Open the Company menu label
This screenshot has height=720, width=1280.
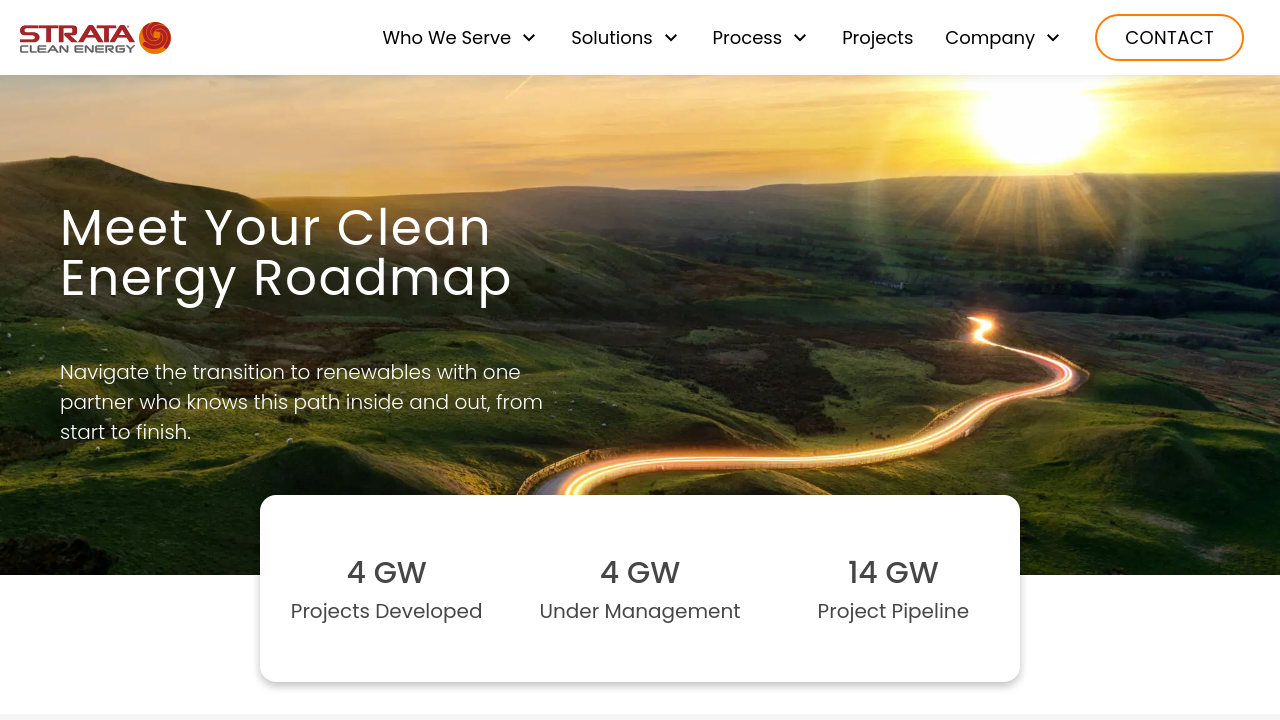[x=989, y=38]
